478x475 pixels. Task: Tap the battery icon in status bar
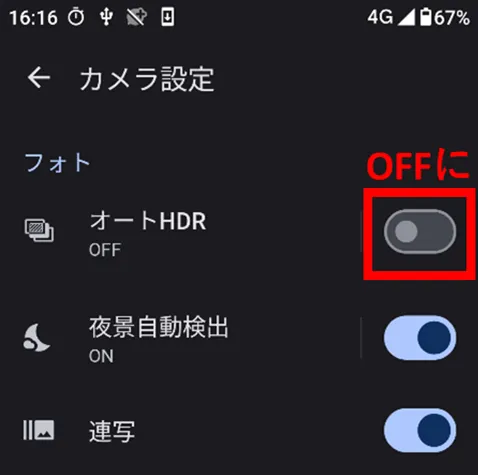426,17
